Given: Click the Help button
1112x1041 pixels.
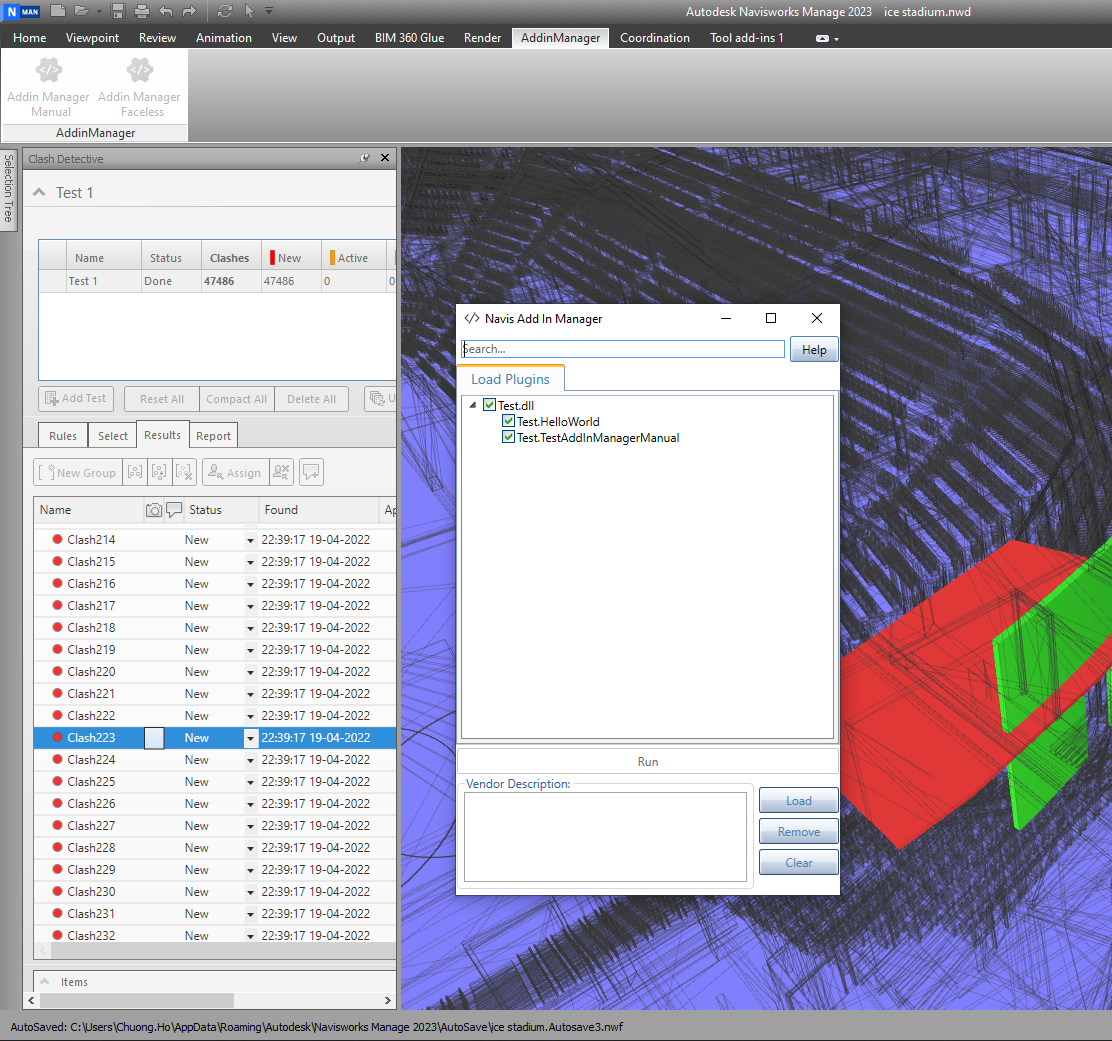Looking at the screenshot, I should (x=814, y=350).
